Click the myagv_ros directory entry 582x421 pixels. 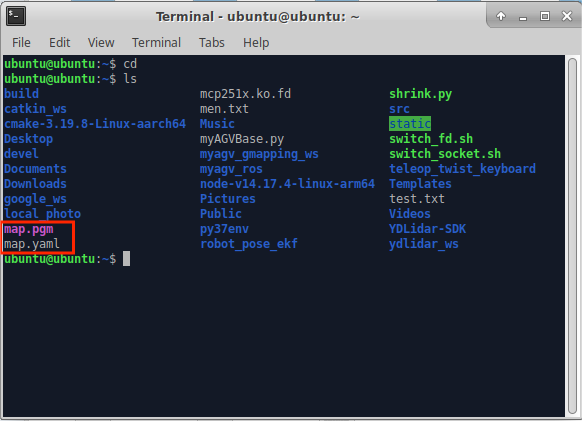[231, 169]
